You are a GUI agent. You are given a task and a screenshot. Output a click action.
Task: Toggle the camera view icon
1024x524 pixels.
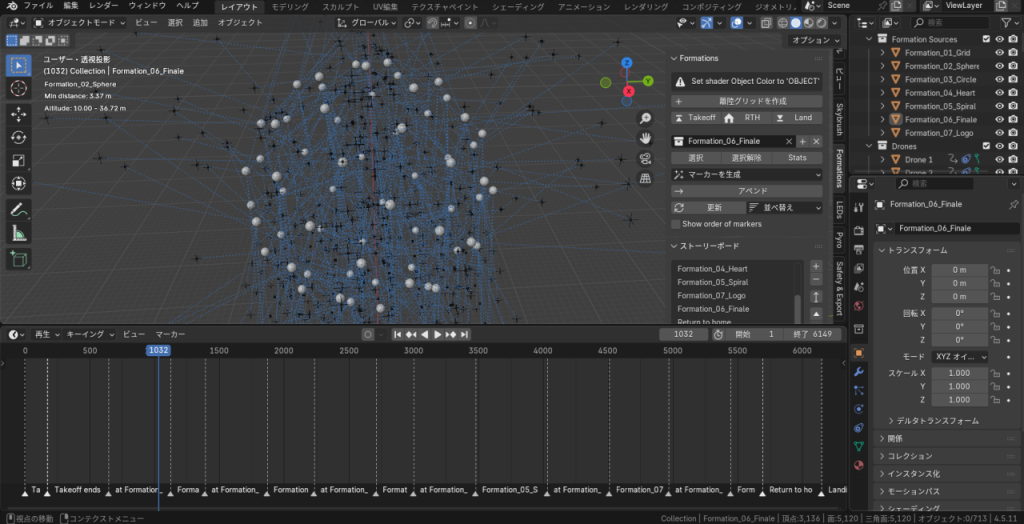tap(645, 158)
